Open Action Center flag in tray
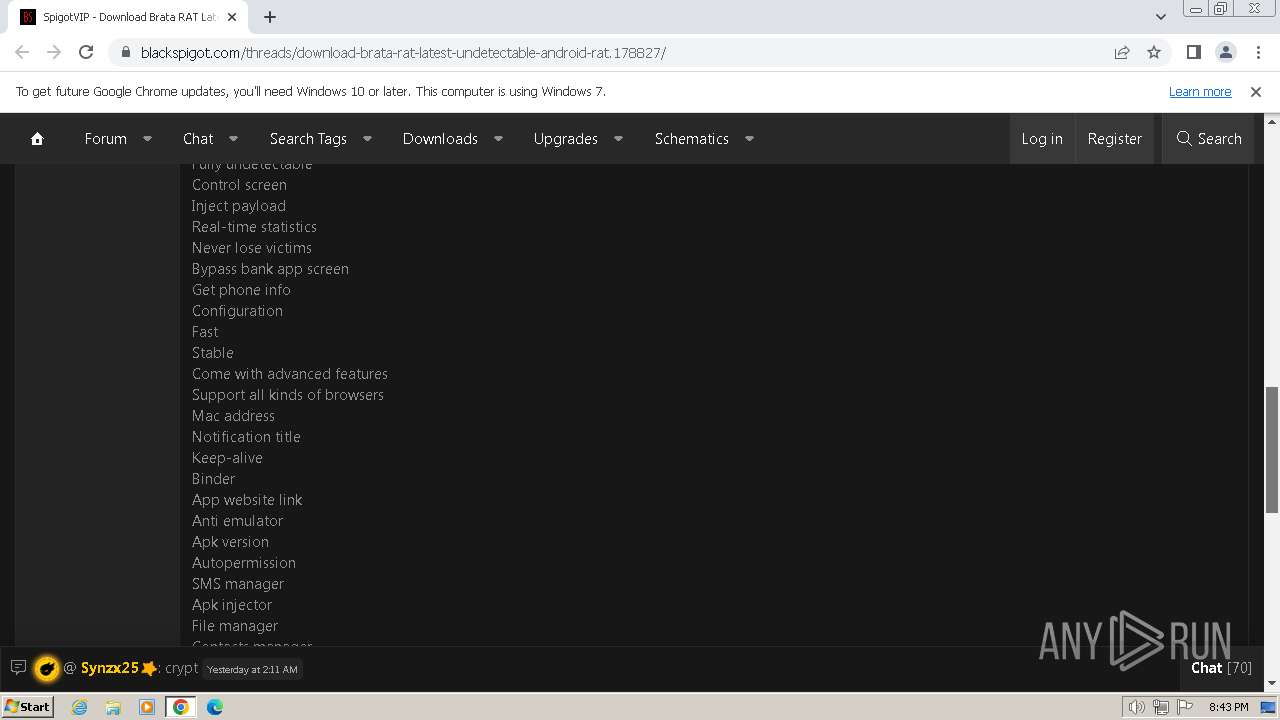 pos(1184,707)
